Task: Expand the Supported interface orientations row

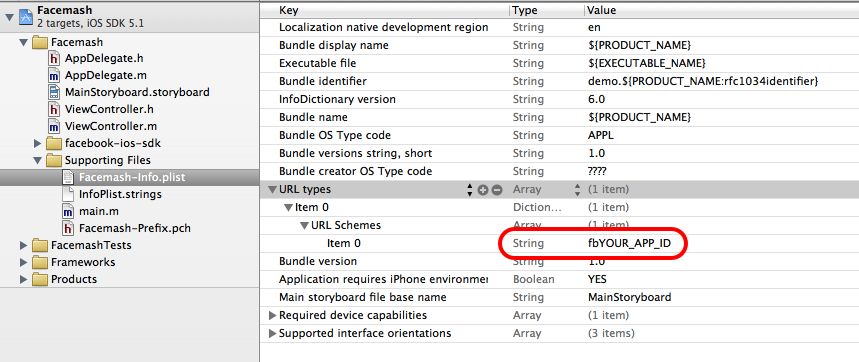Action: click(272, 334)
